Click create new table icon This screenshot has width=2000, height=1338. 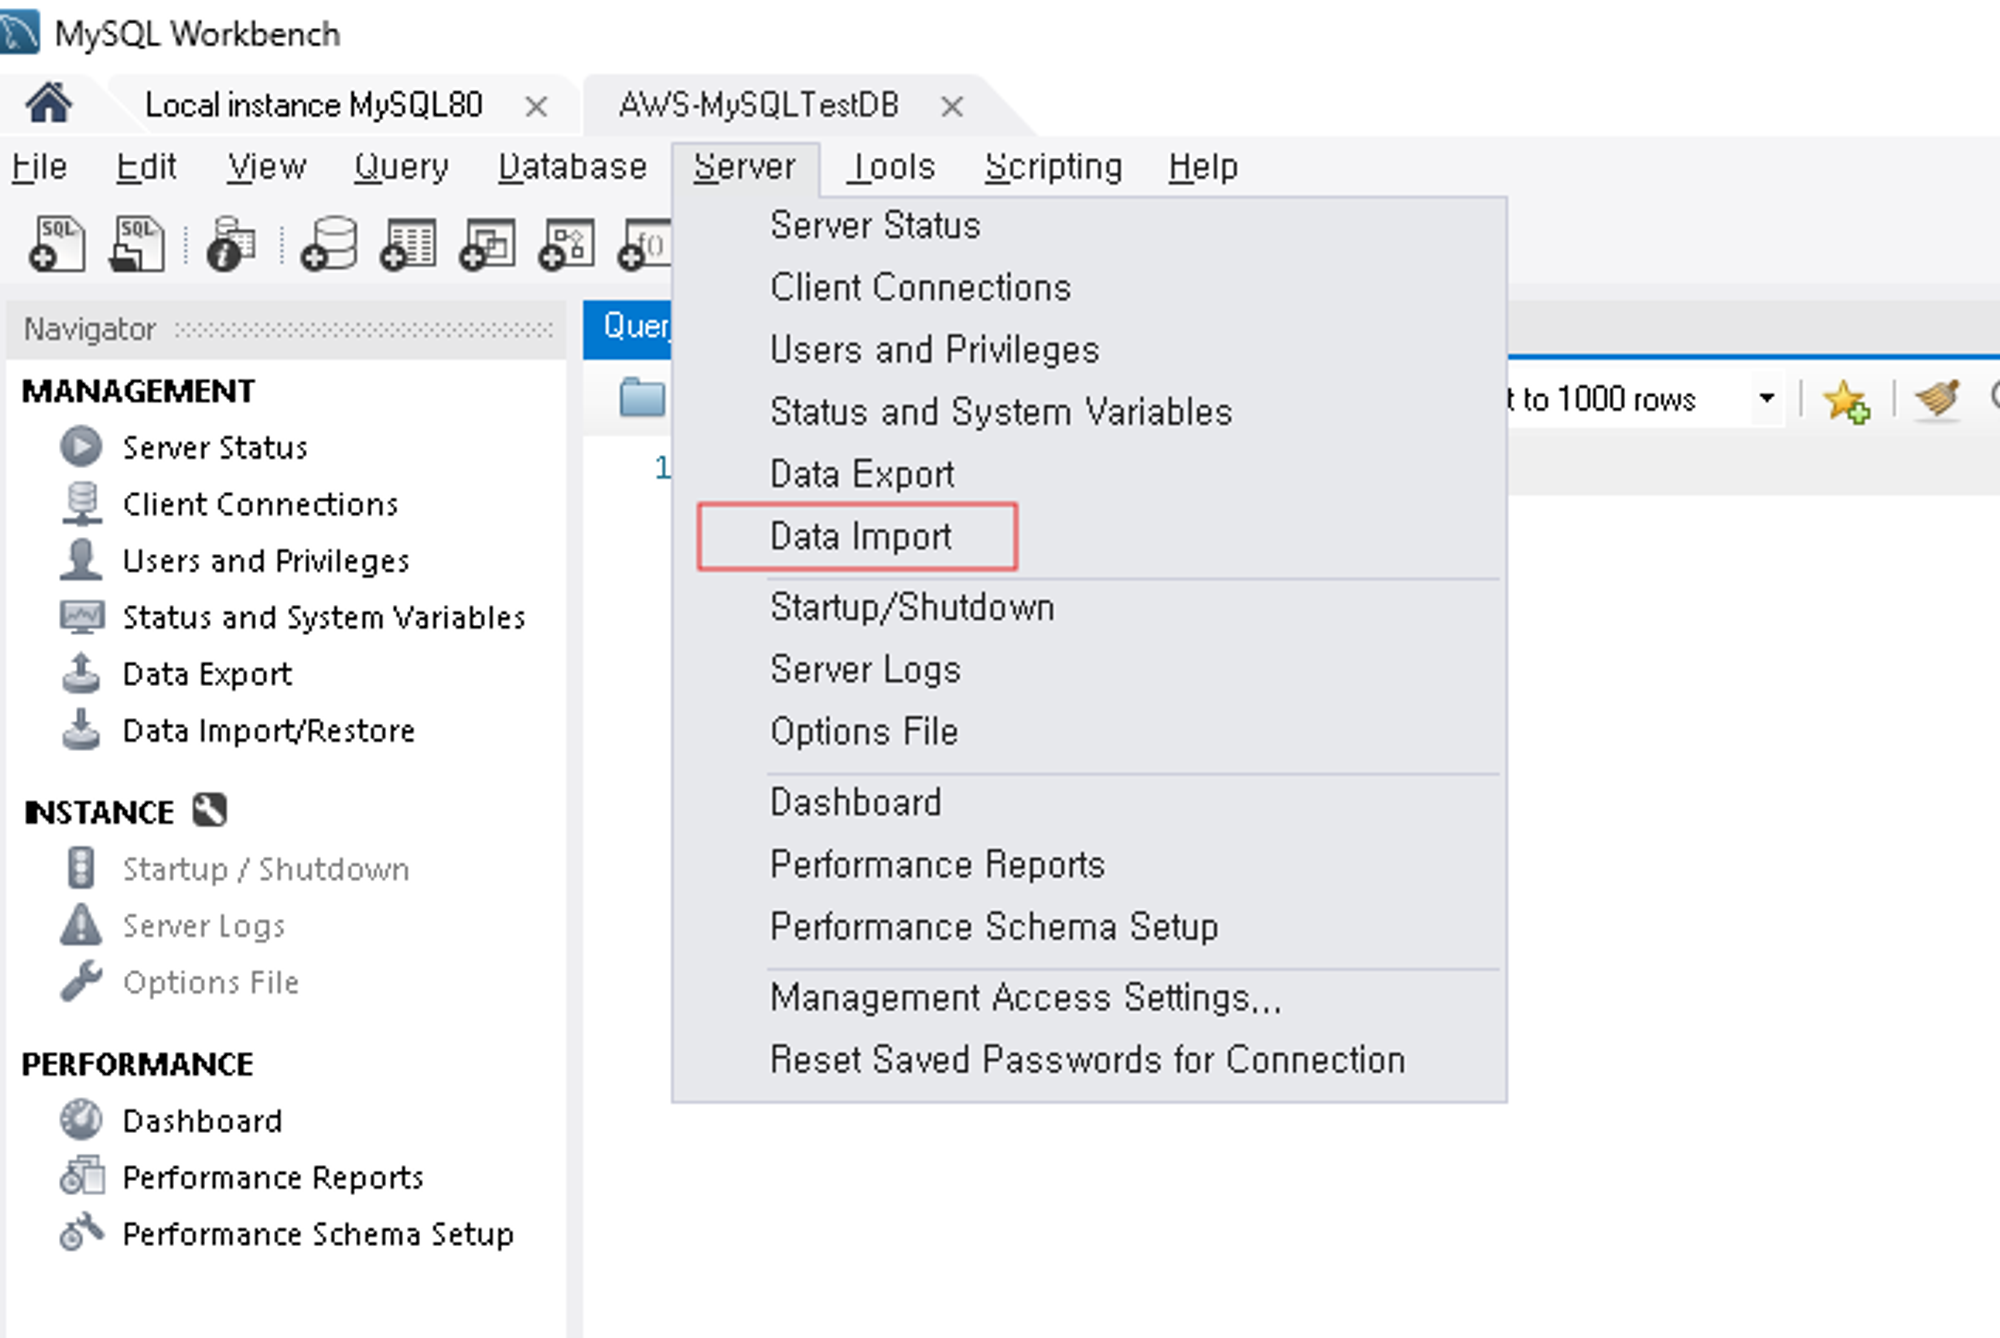(x=409, y=245)
